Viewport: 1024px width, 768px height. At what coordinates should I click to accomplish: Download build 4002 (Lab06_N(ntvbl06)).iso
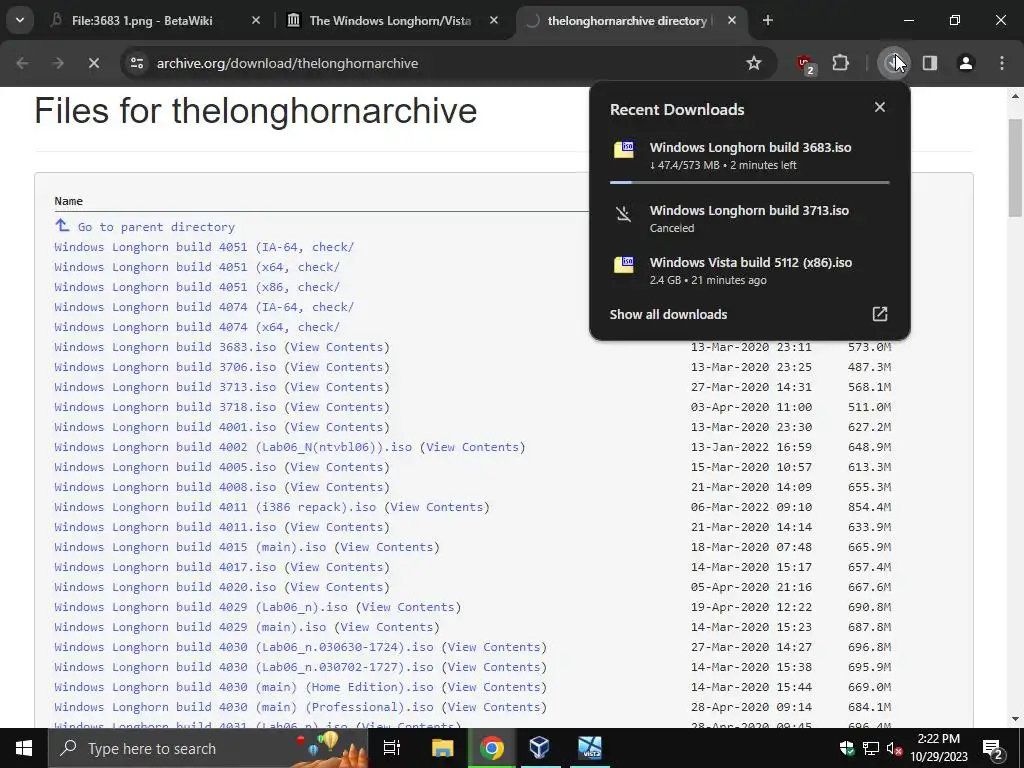point(233,447)
